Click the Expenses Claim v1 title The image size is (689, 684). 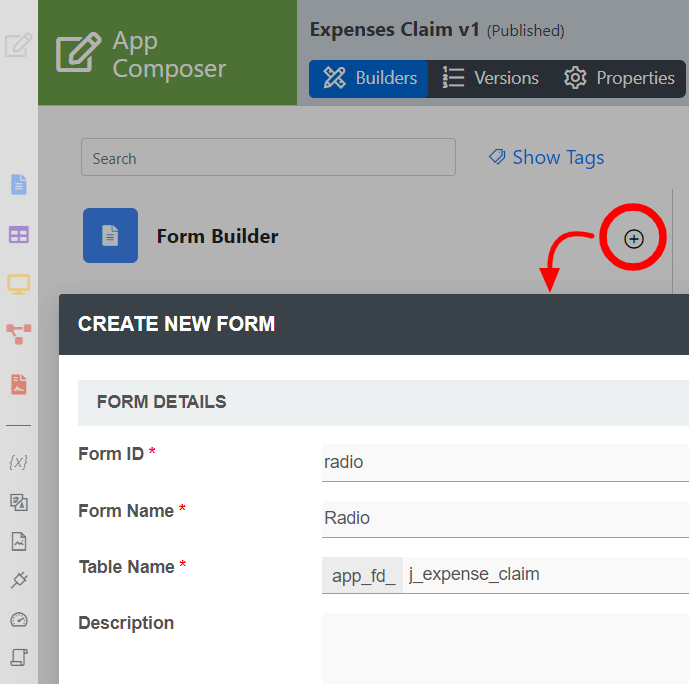tap(395, 30)
